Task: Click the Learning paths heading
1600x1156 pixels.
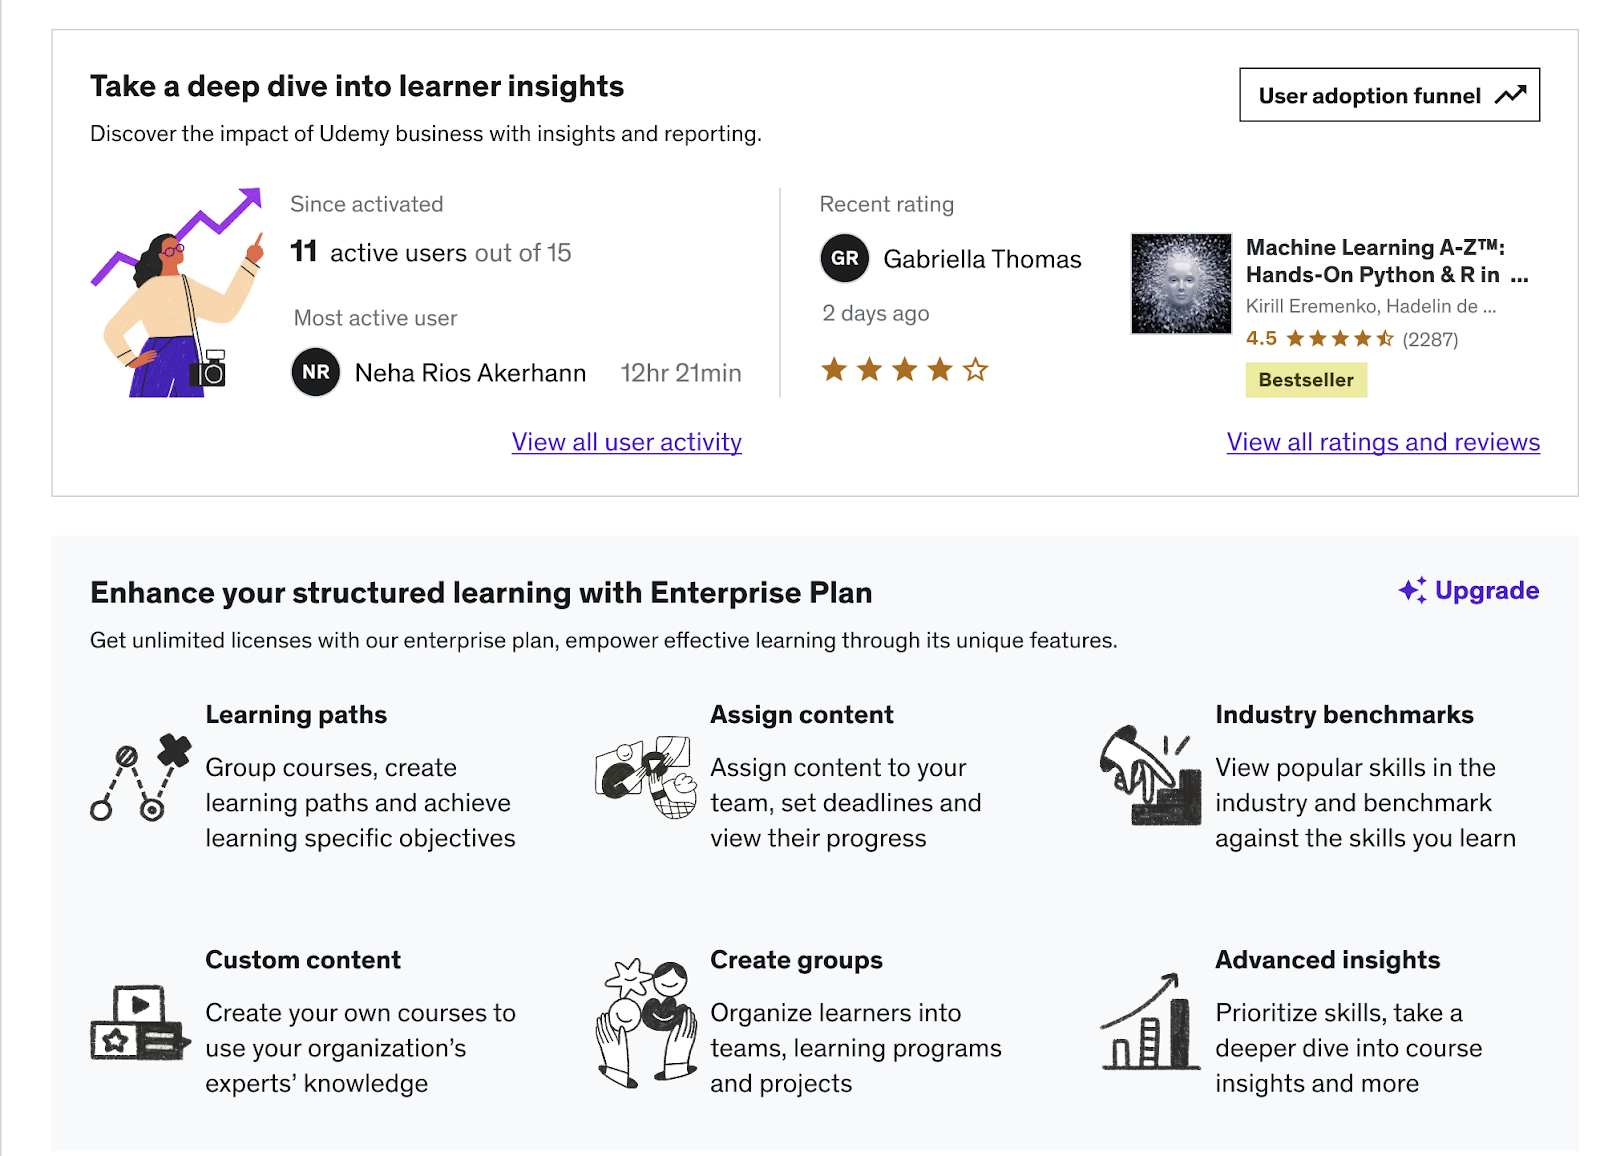Action: (296, 715)
